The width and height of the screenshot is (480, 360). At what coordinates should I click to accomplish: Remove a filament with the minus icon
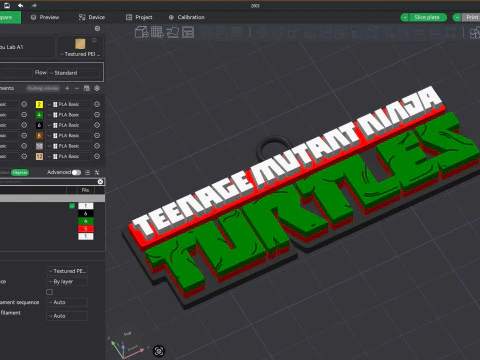pos(77,88)
